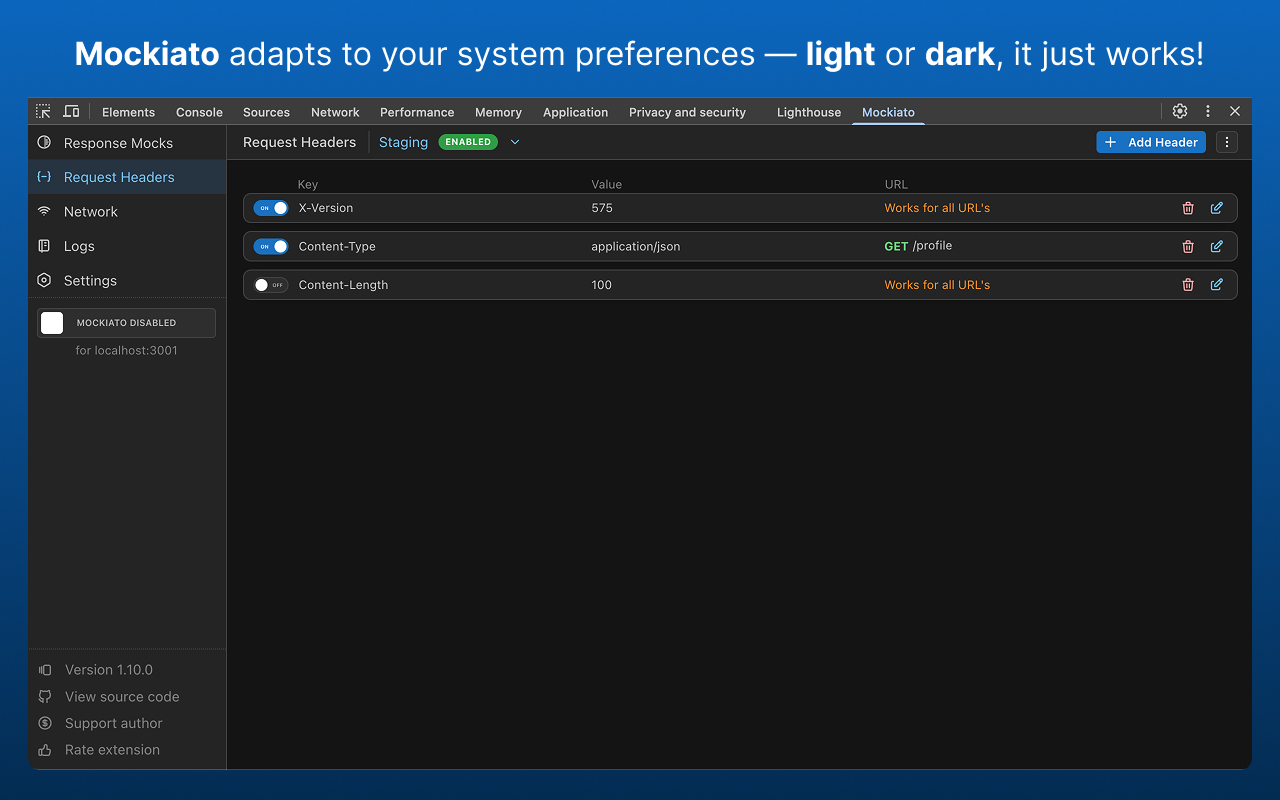This screenshot has height=800, width=1280.
Task: Open the Logs panel via its icon
Action: [43, 246]
